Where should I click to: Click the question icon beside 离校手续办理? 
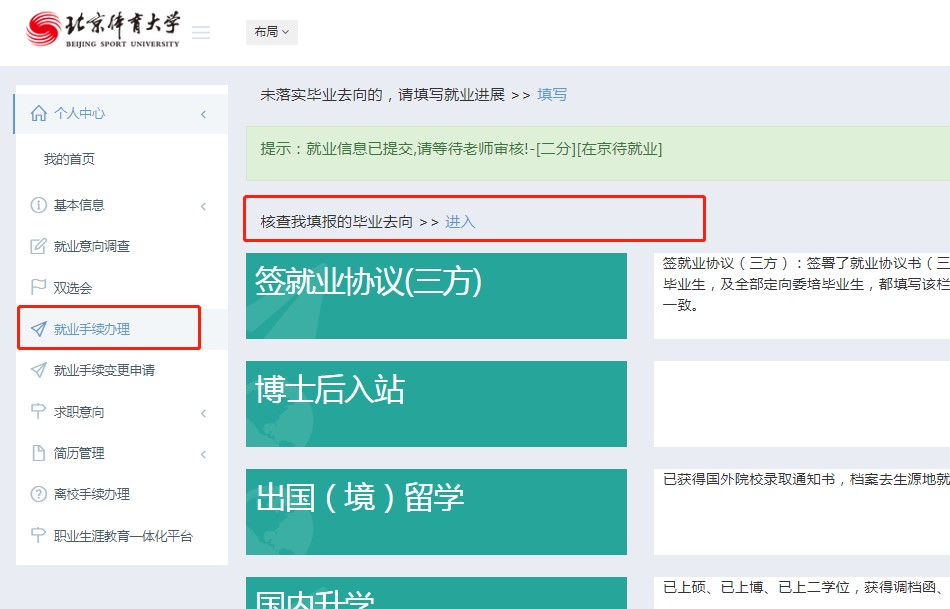(39, 494)
